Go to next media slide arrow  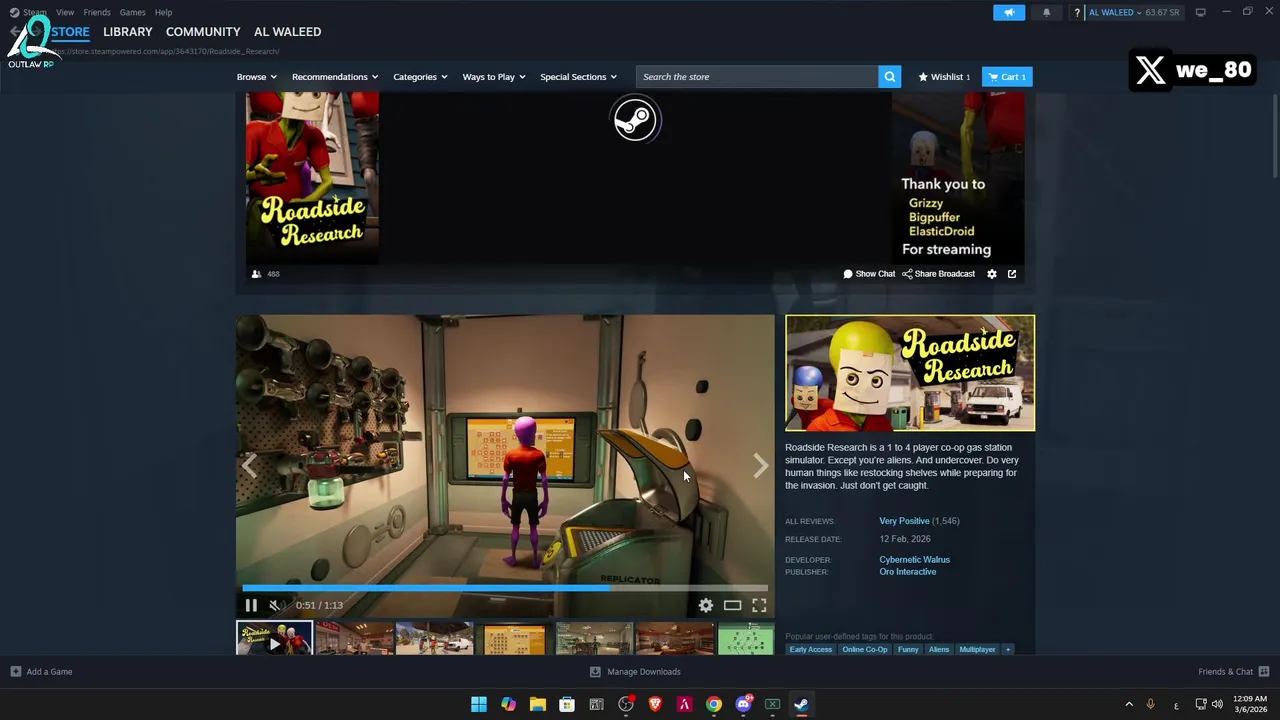760,465
